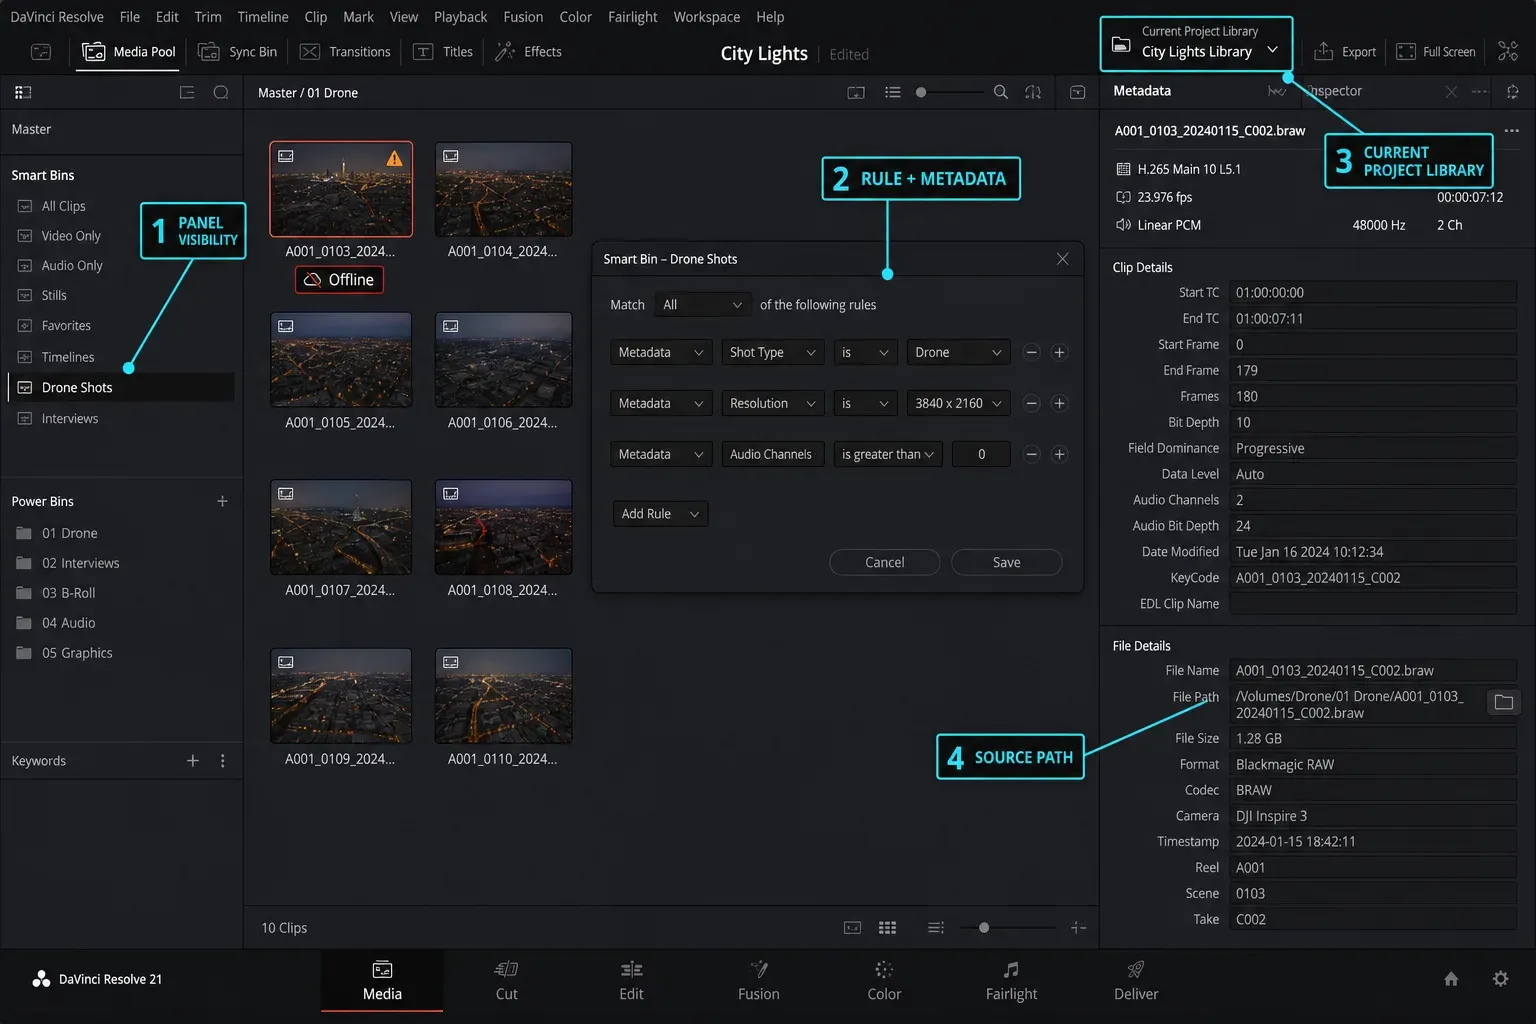Add rule after Resolution row
Screen dimensions: 1536x1024
point(1059,403)
